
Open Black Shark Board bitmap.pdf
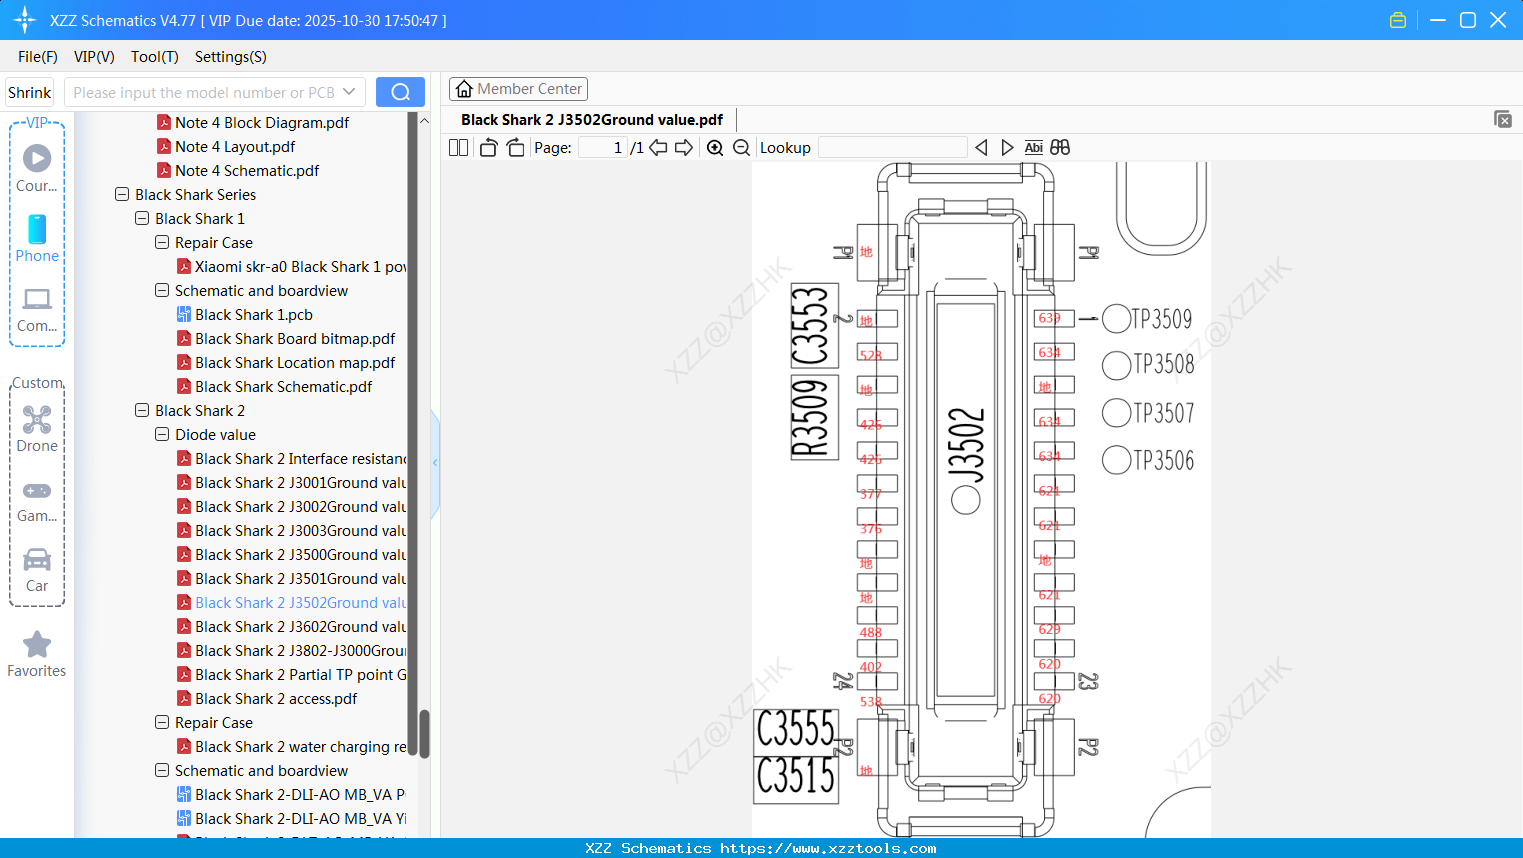click(286, 338)
